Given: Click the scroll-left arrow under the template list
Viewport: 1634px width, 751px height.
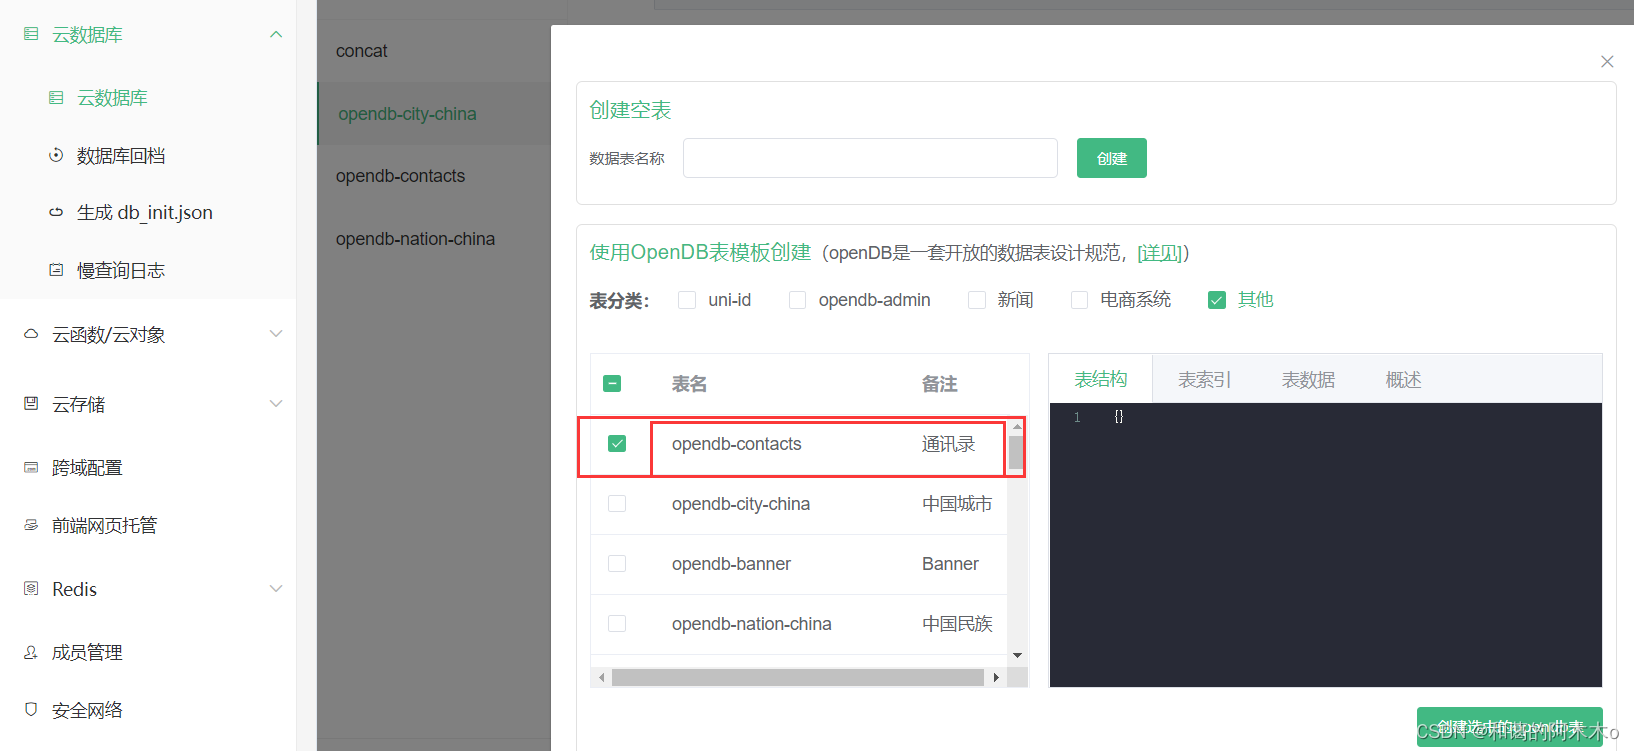Looking at the screenshot, I should (601, 677).
